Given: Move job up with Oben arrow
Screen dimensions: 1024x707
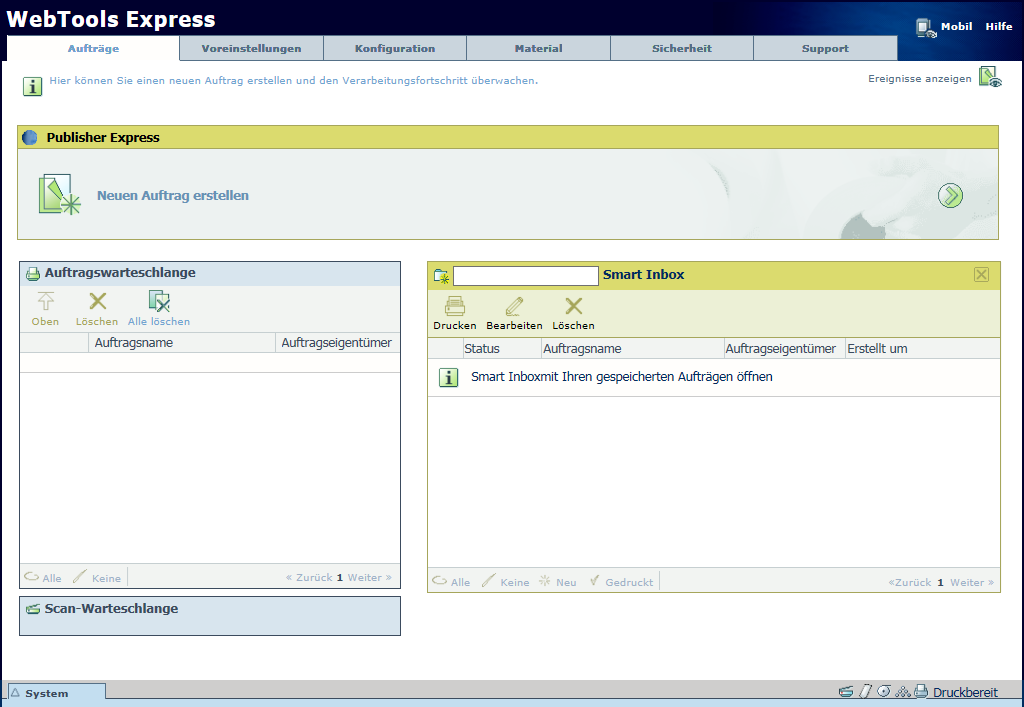Looking at the screenshot, I should pyautogui.click(x=45, y=302).
